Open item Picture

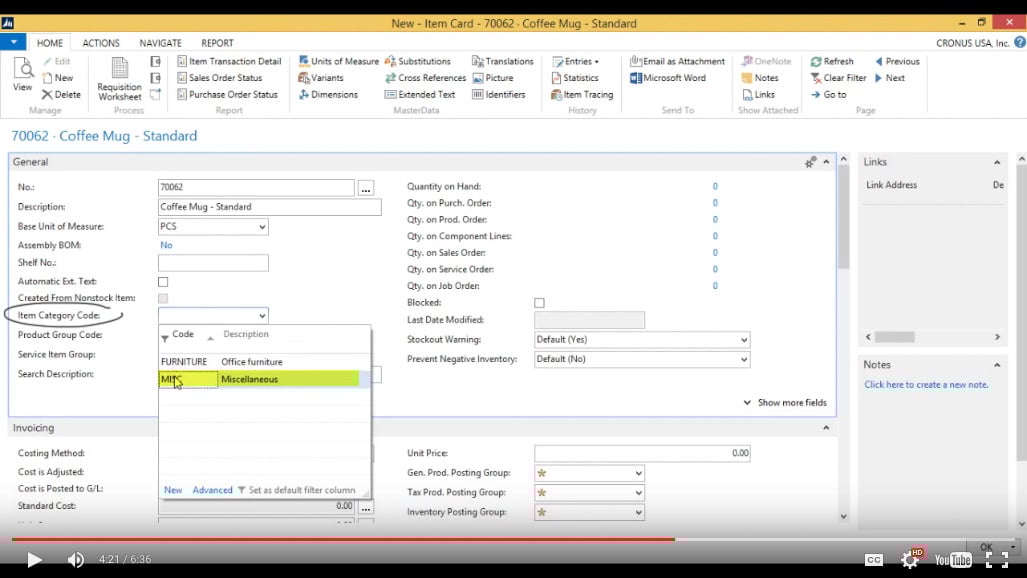[493, 77]
